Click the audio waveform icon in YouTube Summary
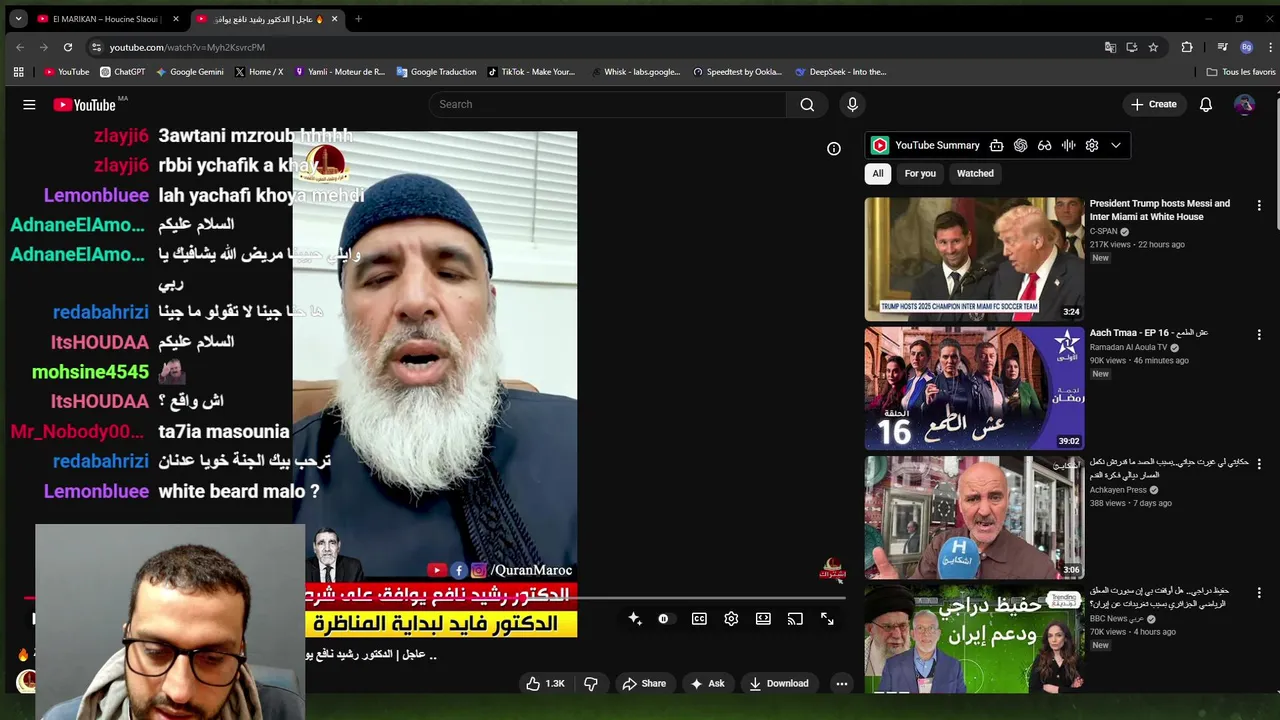The image size is (1280, 720). pos(1068,145)
